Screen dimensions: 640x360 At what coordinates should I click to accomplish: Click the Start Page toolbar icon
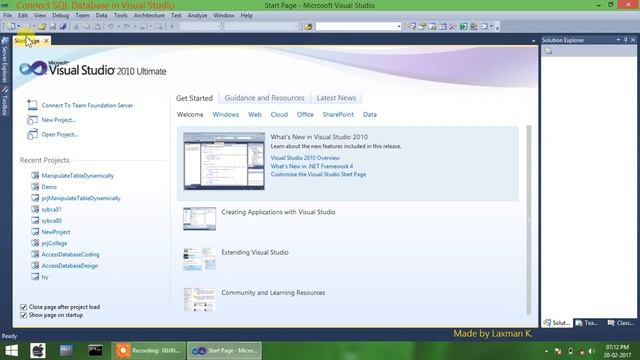[x=463, y=27]
